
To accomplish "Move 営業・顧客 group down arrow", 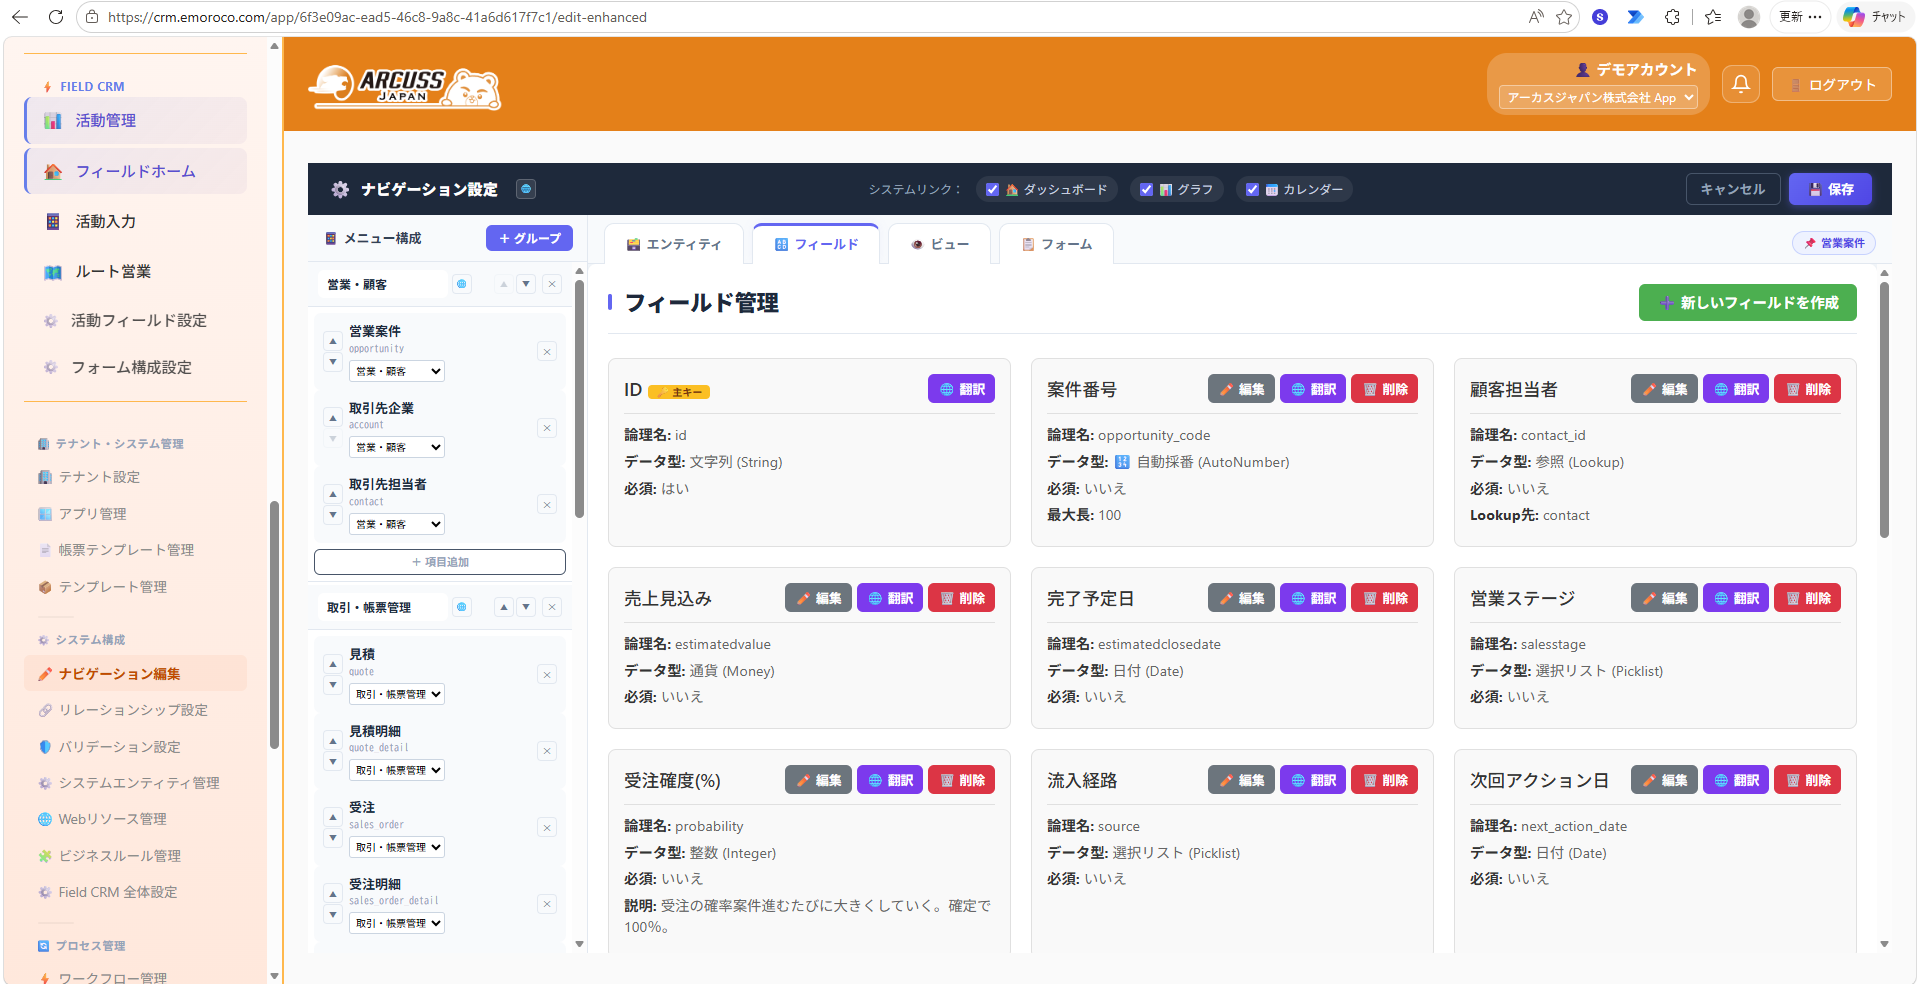I will (x=526, y=284).
